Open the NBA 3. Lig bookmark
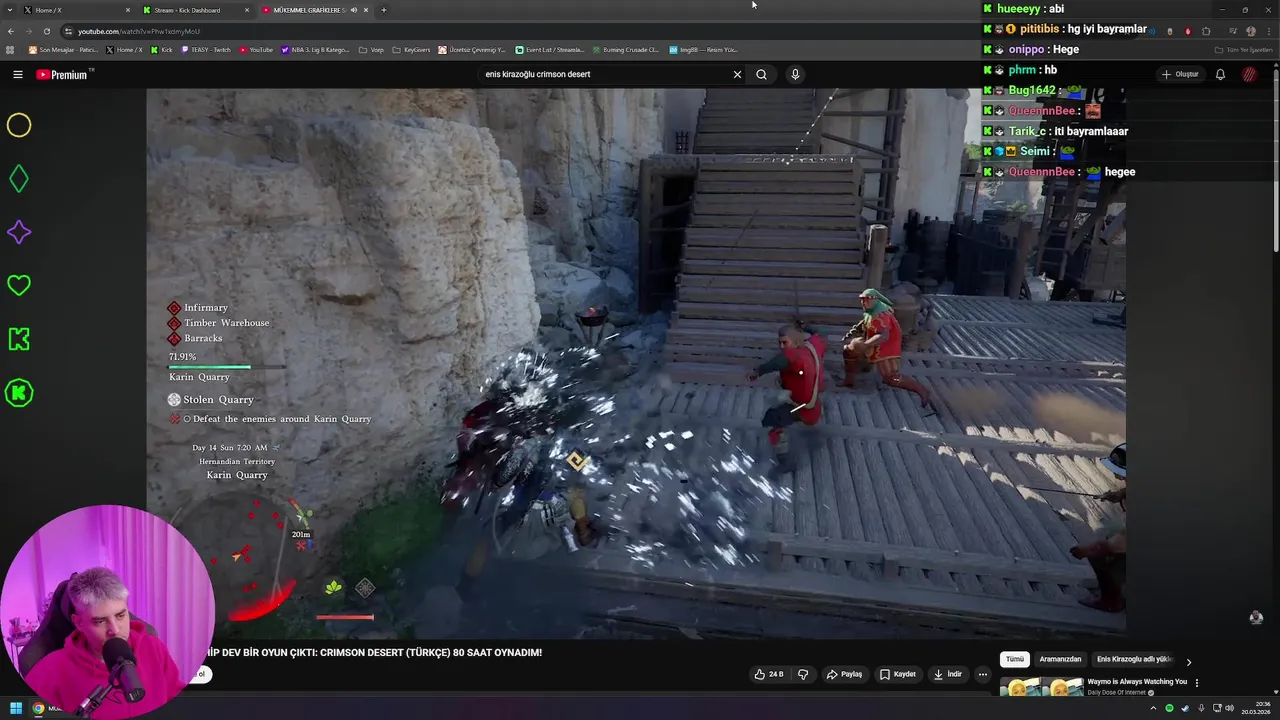The image size is (1280, 720). [x=315, y=50]
